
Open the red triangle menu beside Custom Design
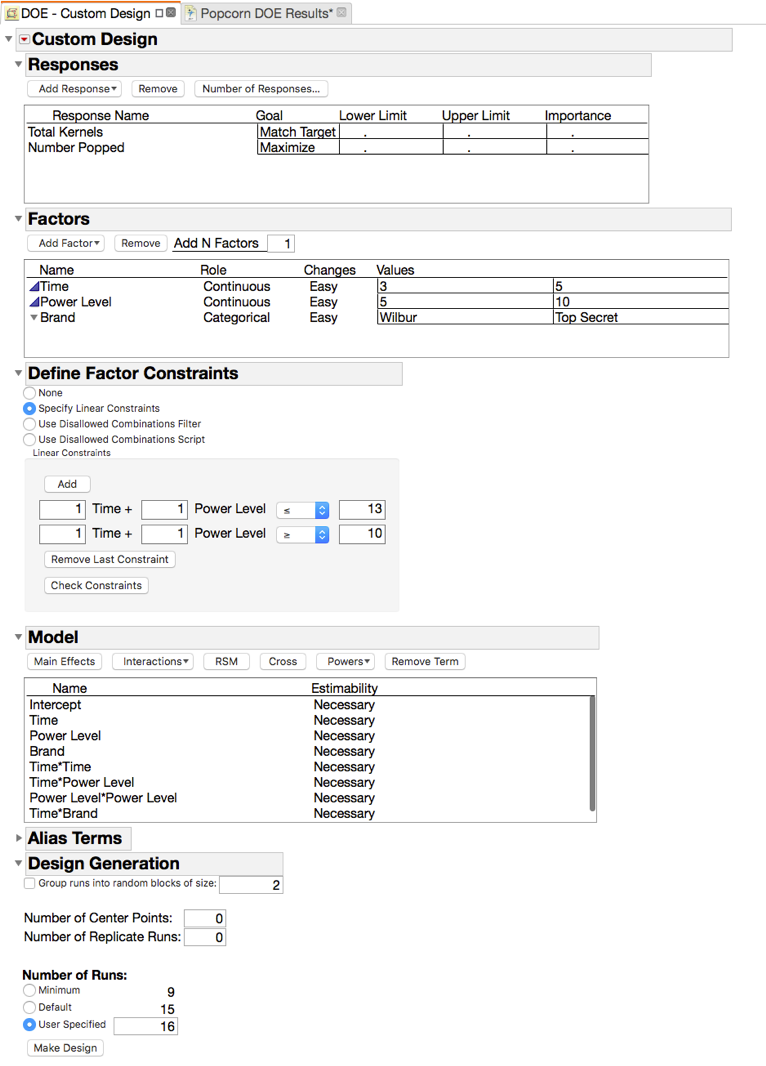(23, 39)
